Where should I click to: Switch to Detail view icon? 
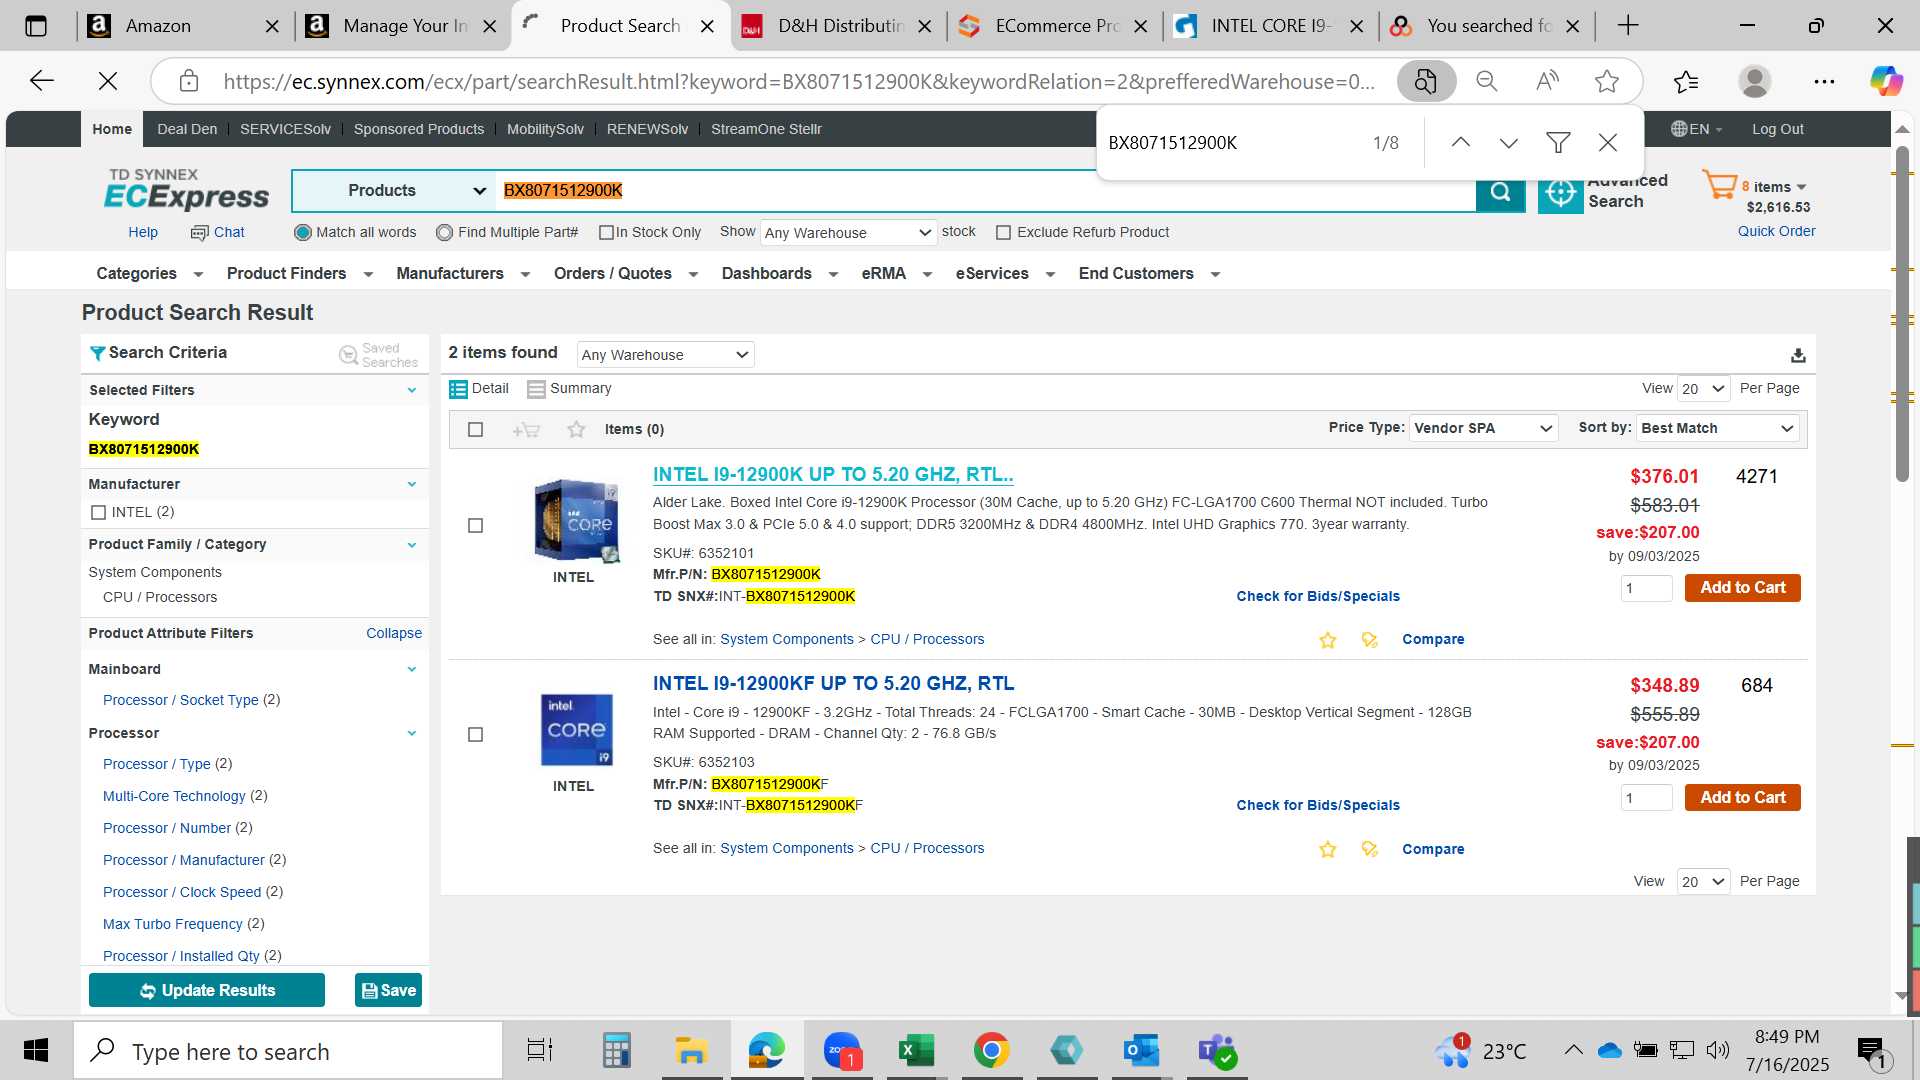(x=458, y=389)
